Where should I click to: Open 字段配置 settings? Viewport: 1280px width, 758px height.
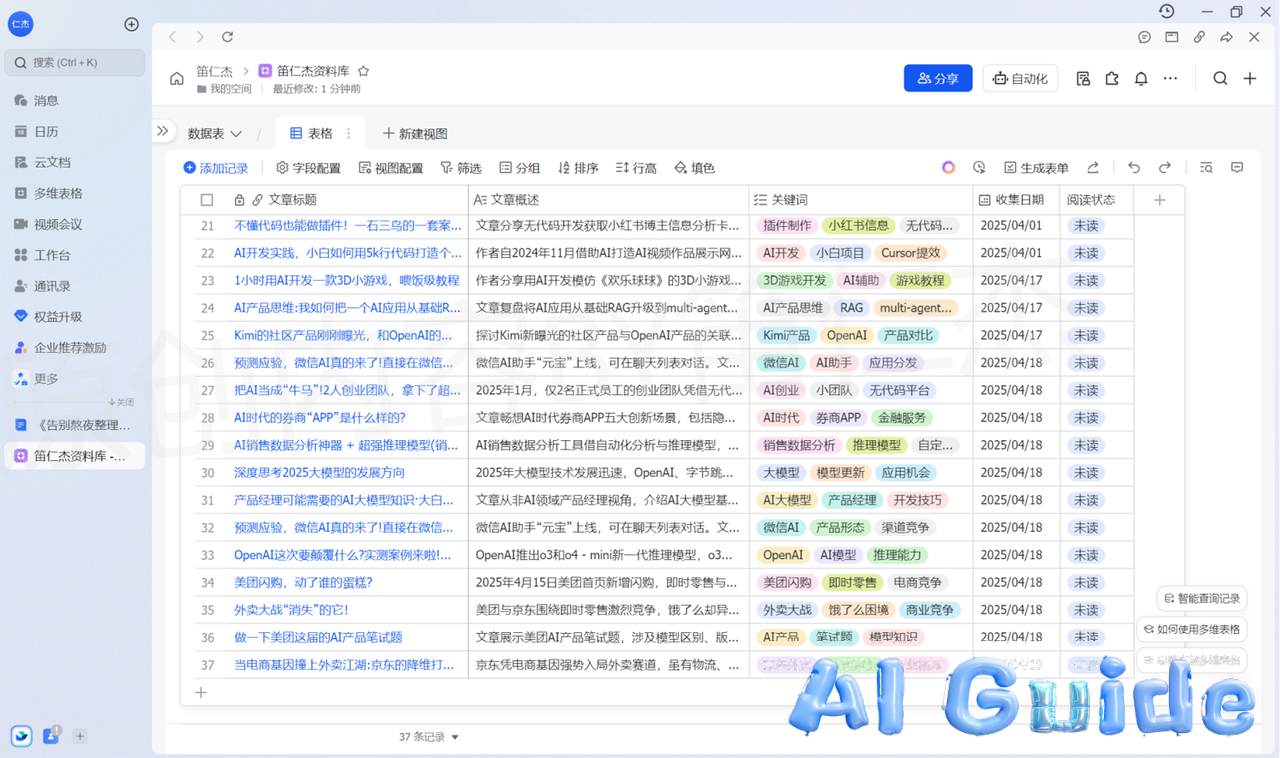[308, 168]
